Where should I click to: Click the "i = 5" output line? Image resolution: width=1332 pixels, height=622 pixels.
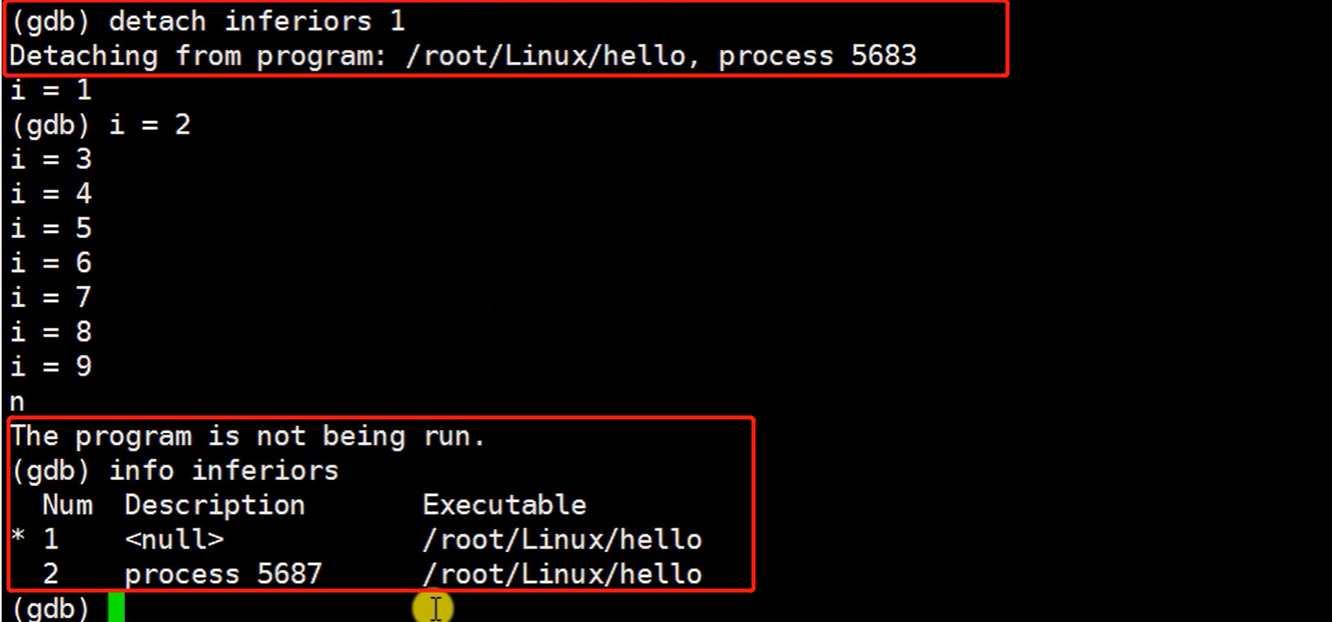(x=51, y=228)
